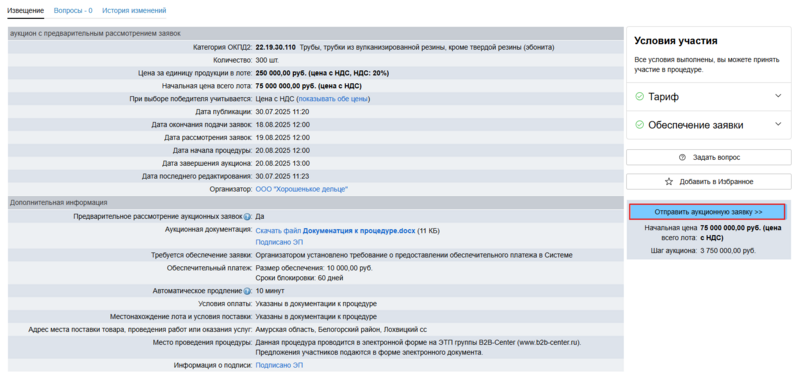Screen dimensions: 800x378
Task: Click показывать обе цены link
Action: 333,99
